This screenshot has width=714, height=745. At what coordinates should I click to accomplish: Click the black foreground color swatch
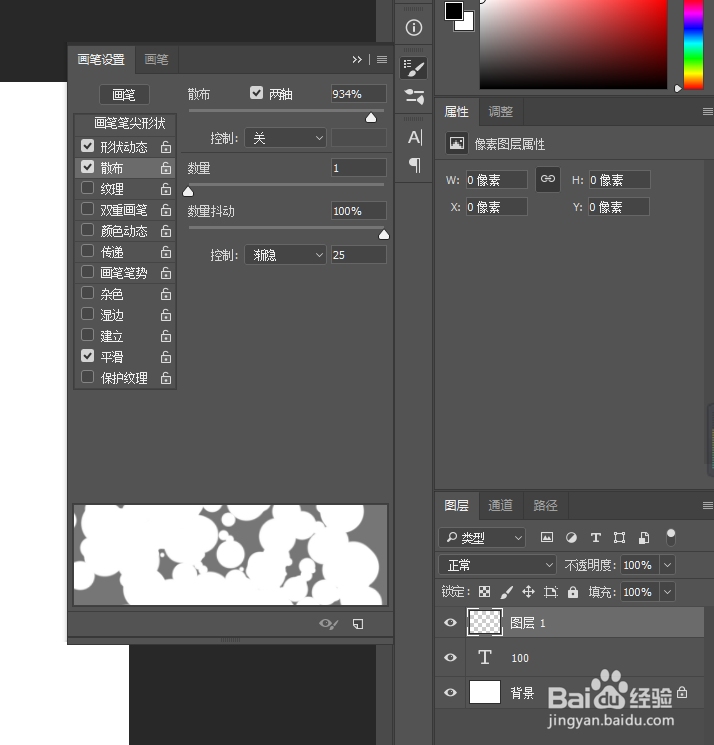[x=454, y=11]
